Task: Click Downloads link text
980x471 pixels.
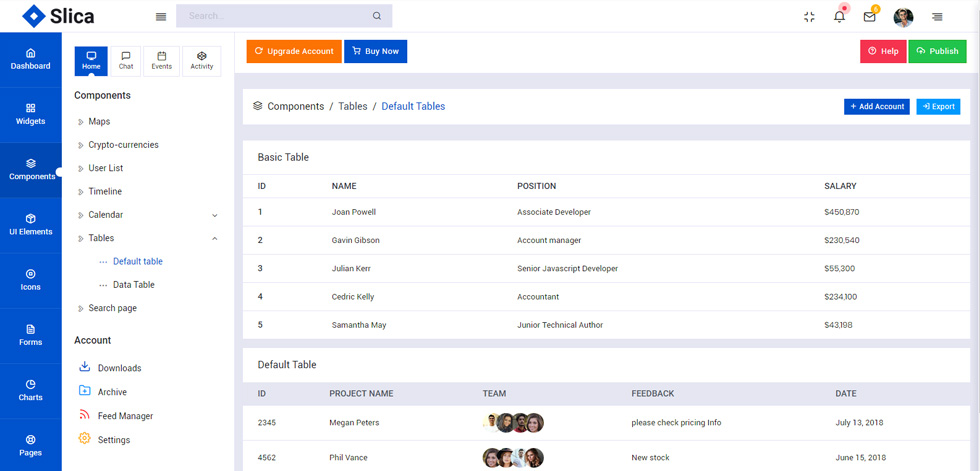Action: click(119, 368)
